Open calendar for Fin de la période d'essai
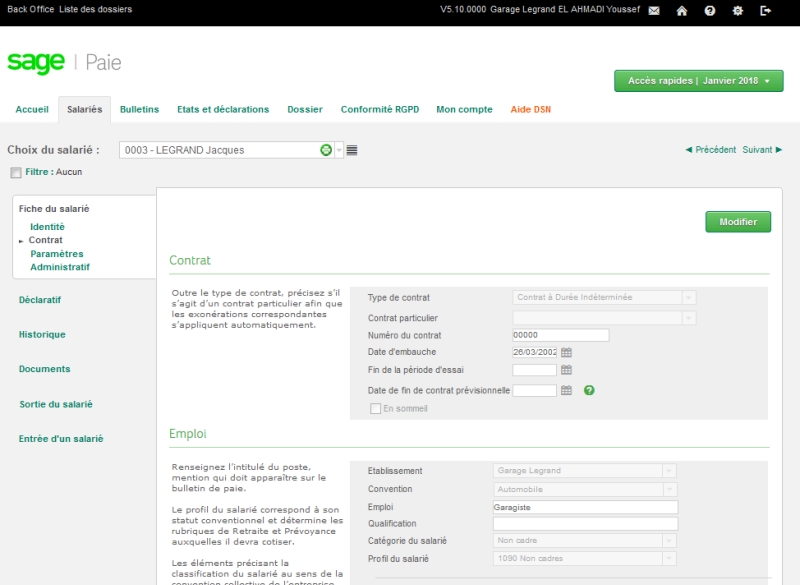Image resolution: width=800 pixels, height=585 pixels. coord(566,370)
